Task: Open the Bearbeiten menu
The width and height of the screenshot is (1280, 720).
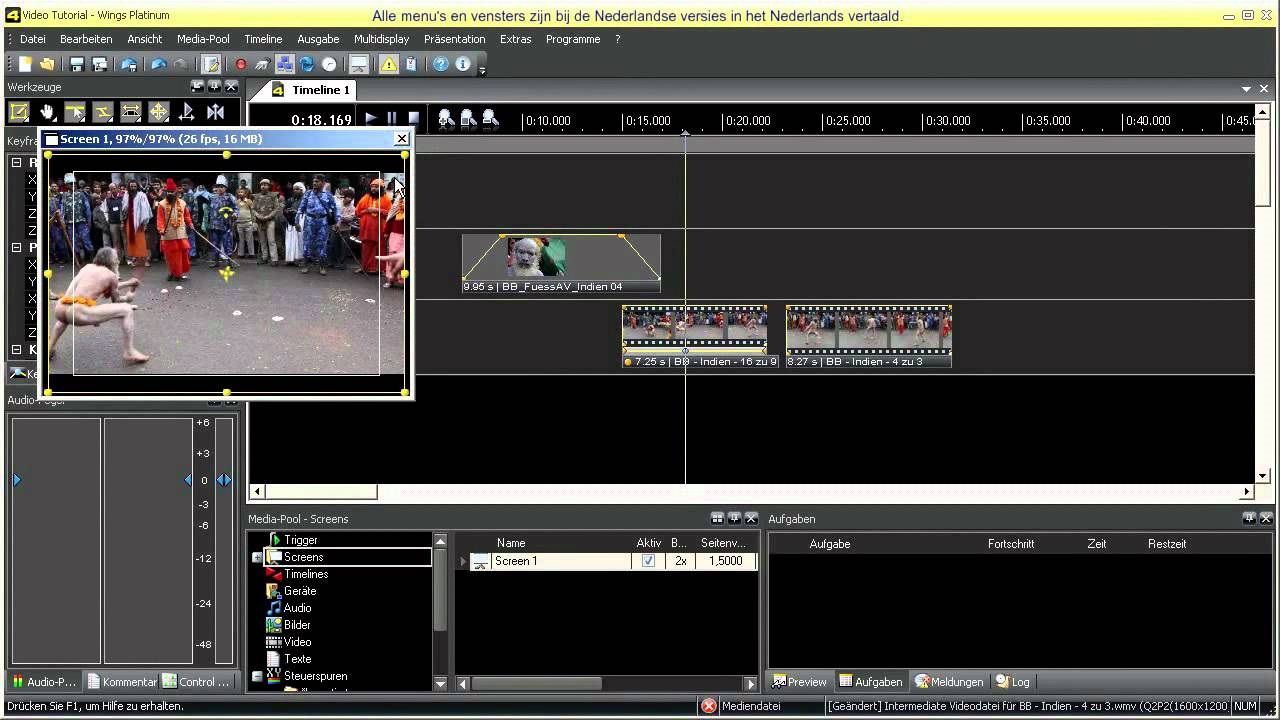Action: click(x=86, y=39)
